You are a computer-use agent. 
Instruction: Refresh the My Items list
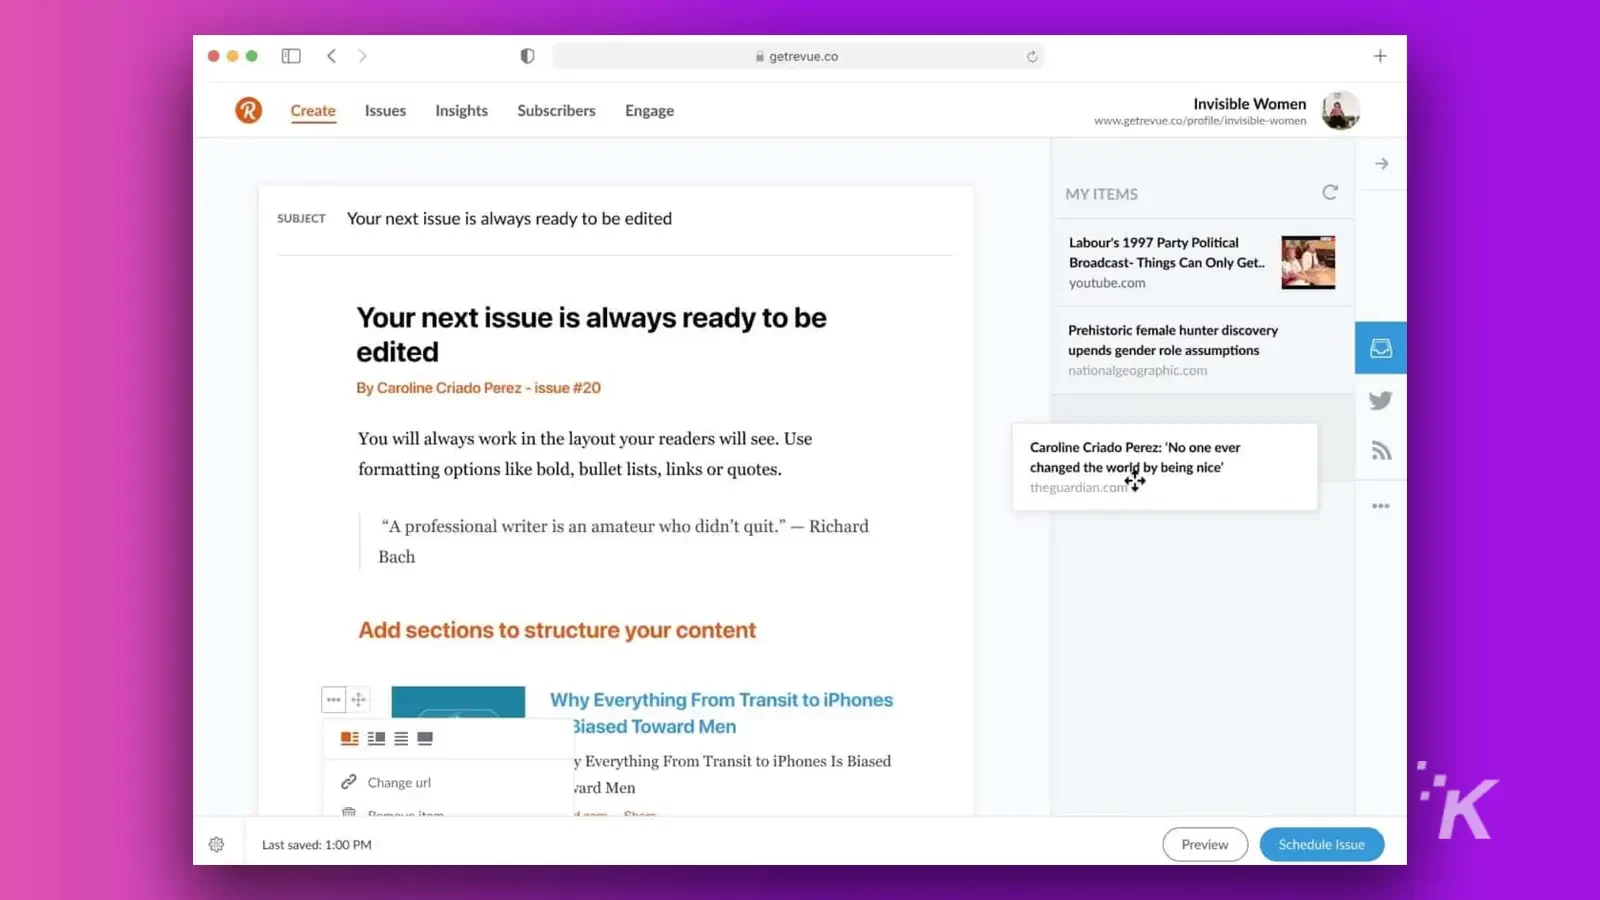(x=1329, y=192)
